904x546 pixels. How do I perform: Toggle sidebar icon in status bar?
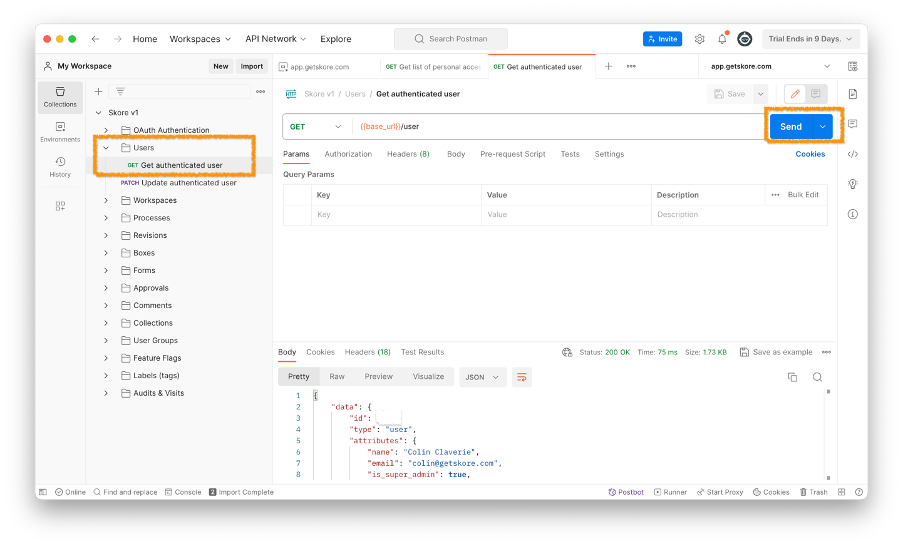(x=43, y=492)
